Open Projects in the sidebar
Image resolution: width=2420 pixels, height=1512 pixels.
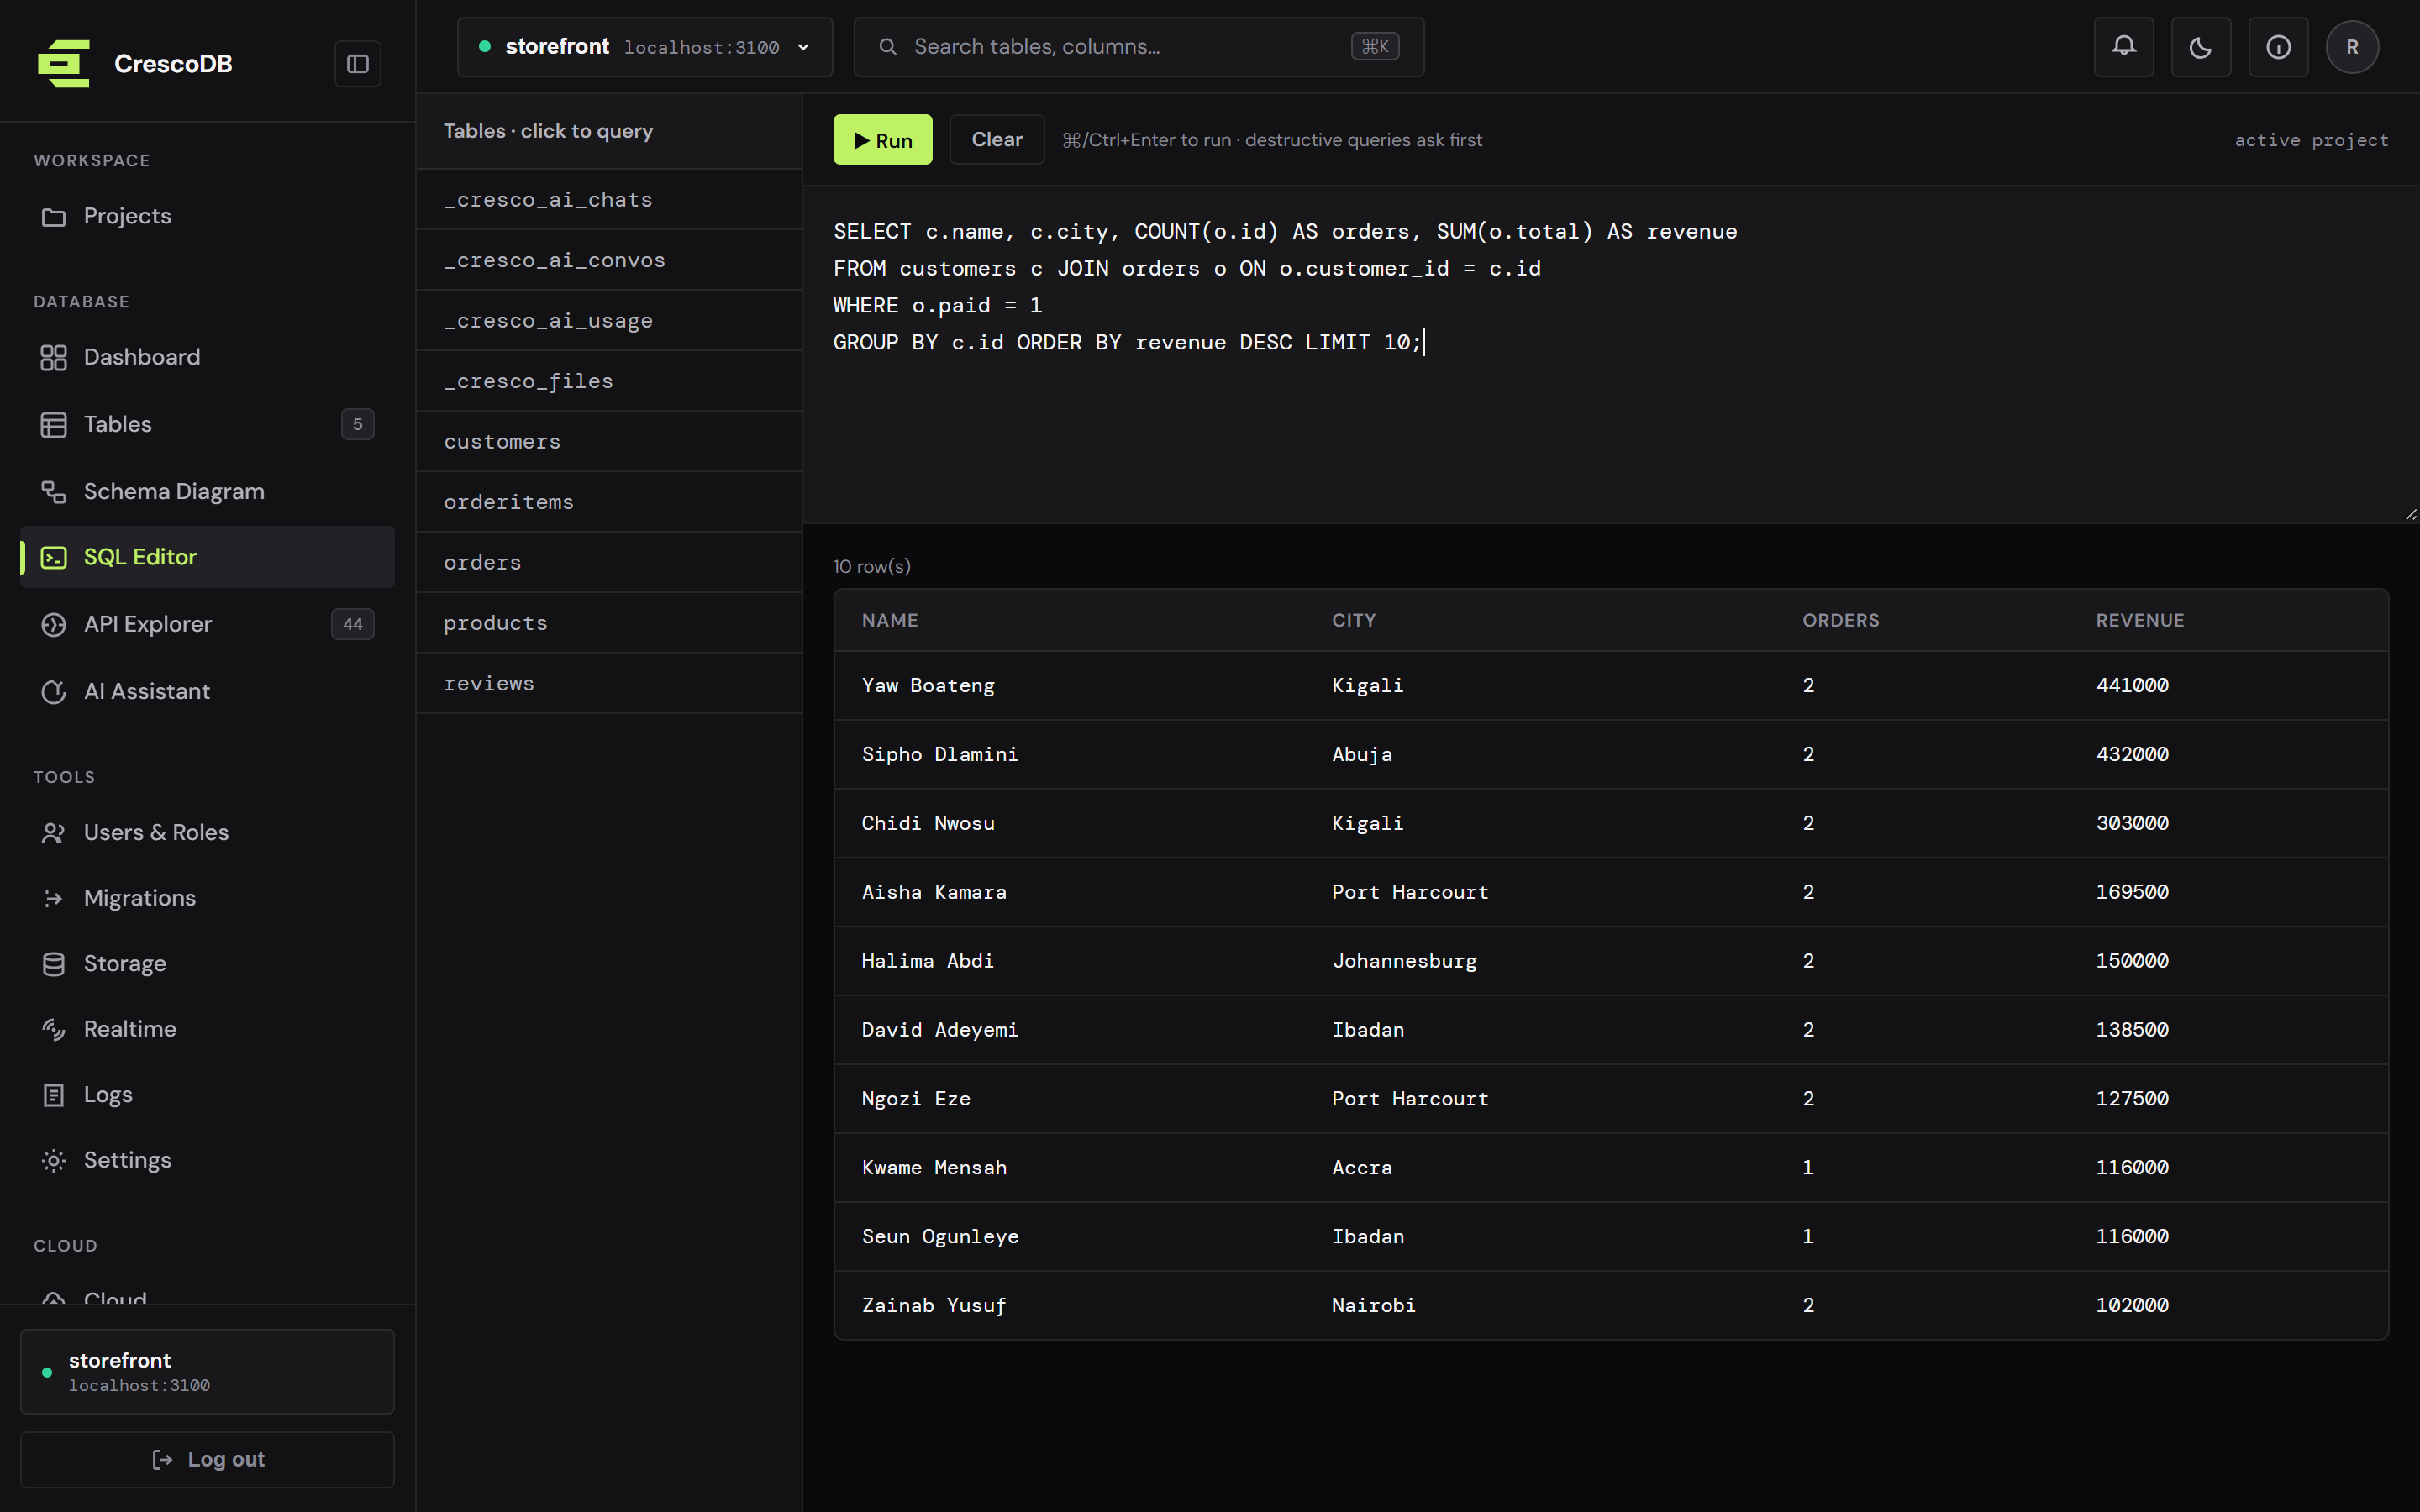pyautogui.click(x=207, y=216)
